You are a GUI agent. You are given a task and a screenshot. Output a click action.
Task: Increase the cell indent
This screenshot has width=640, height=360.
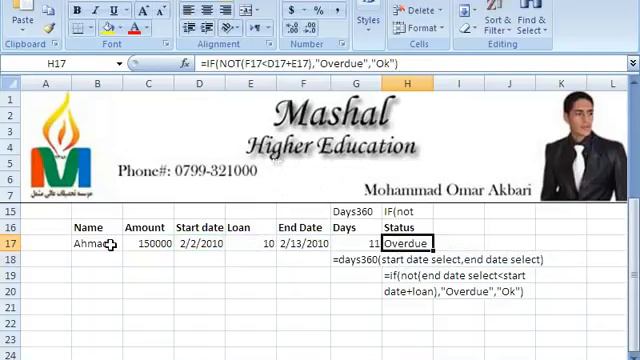pyautogui.click(x=207, y=28)
